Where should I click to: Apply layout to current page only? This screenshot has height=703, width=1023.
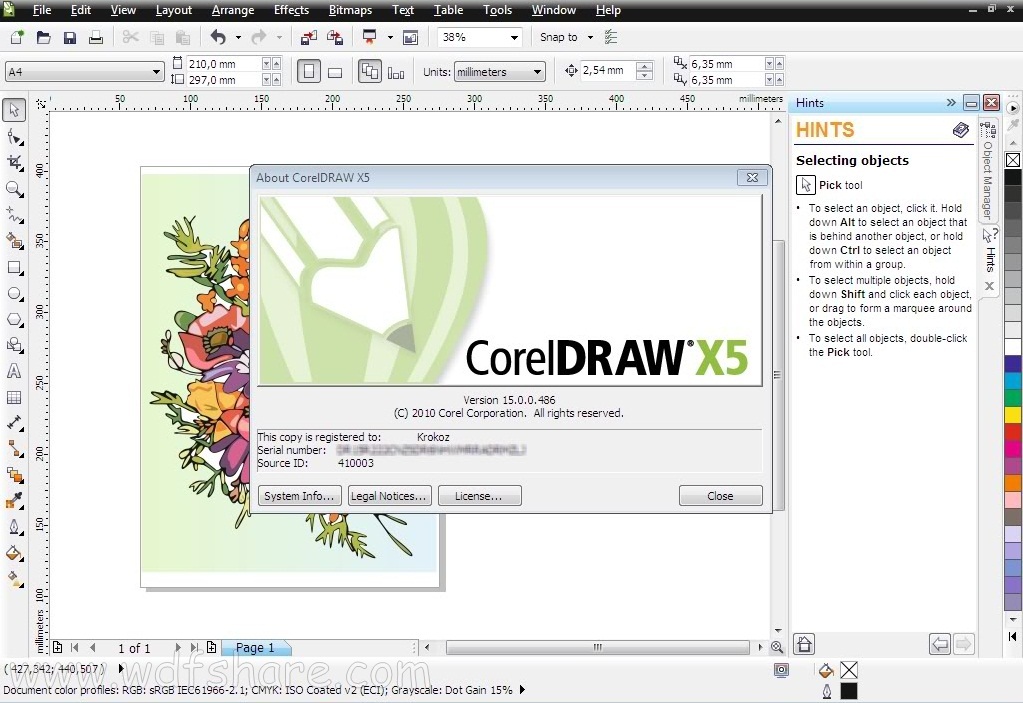point(396,72)
